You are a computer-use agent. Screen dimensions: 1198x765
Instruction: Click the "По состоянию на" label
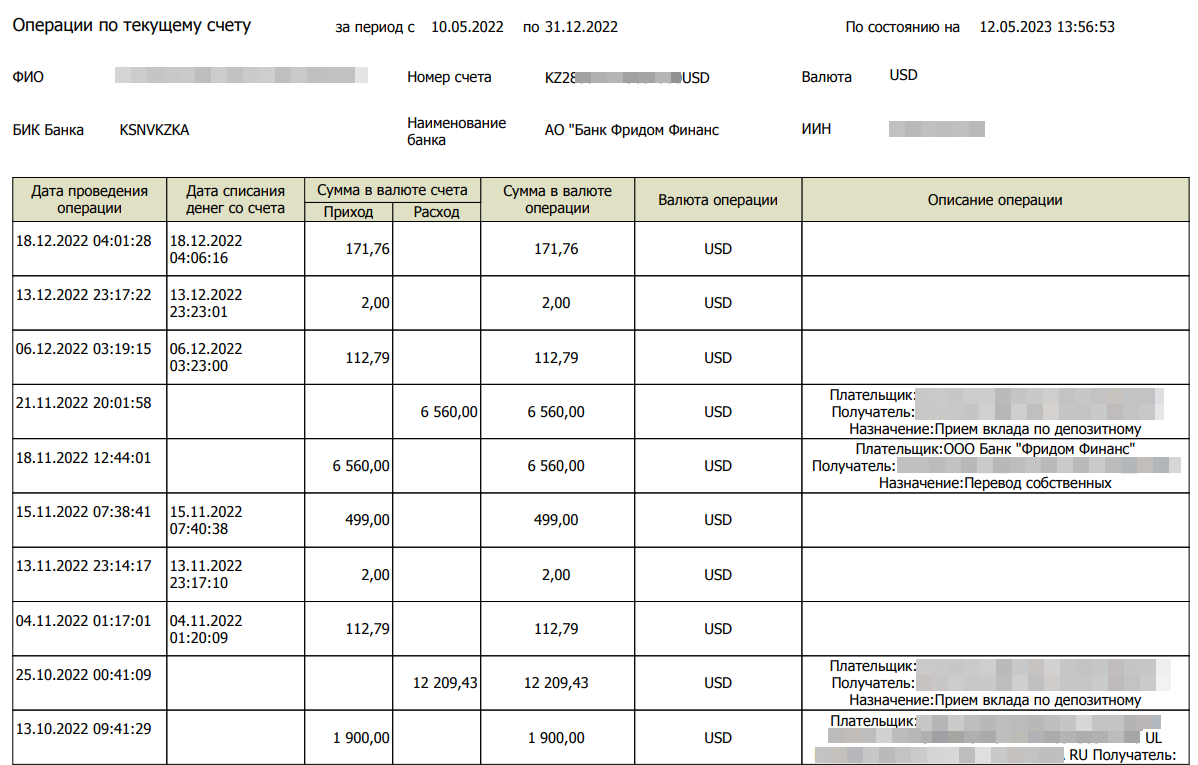(902, 27)
